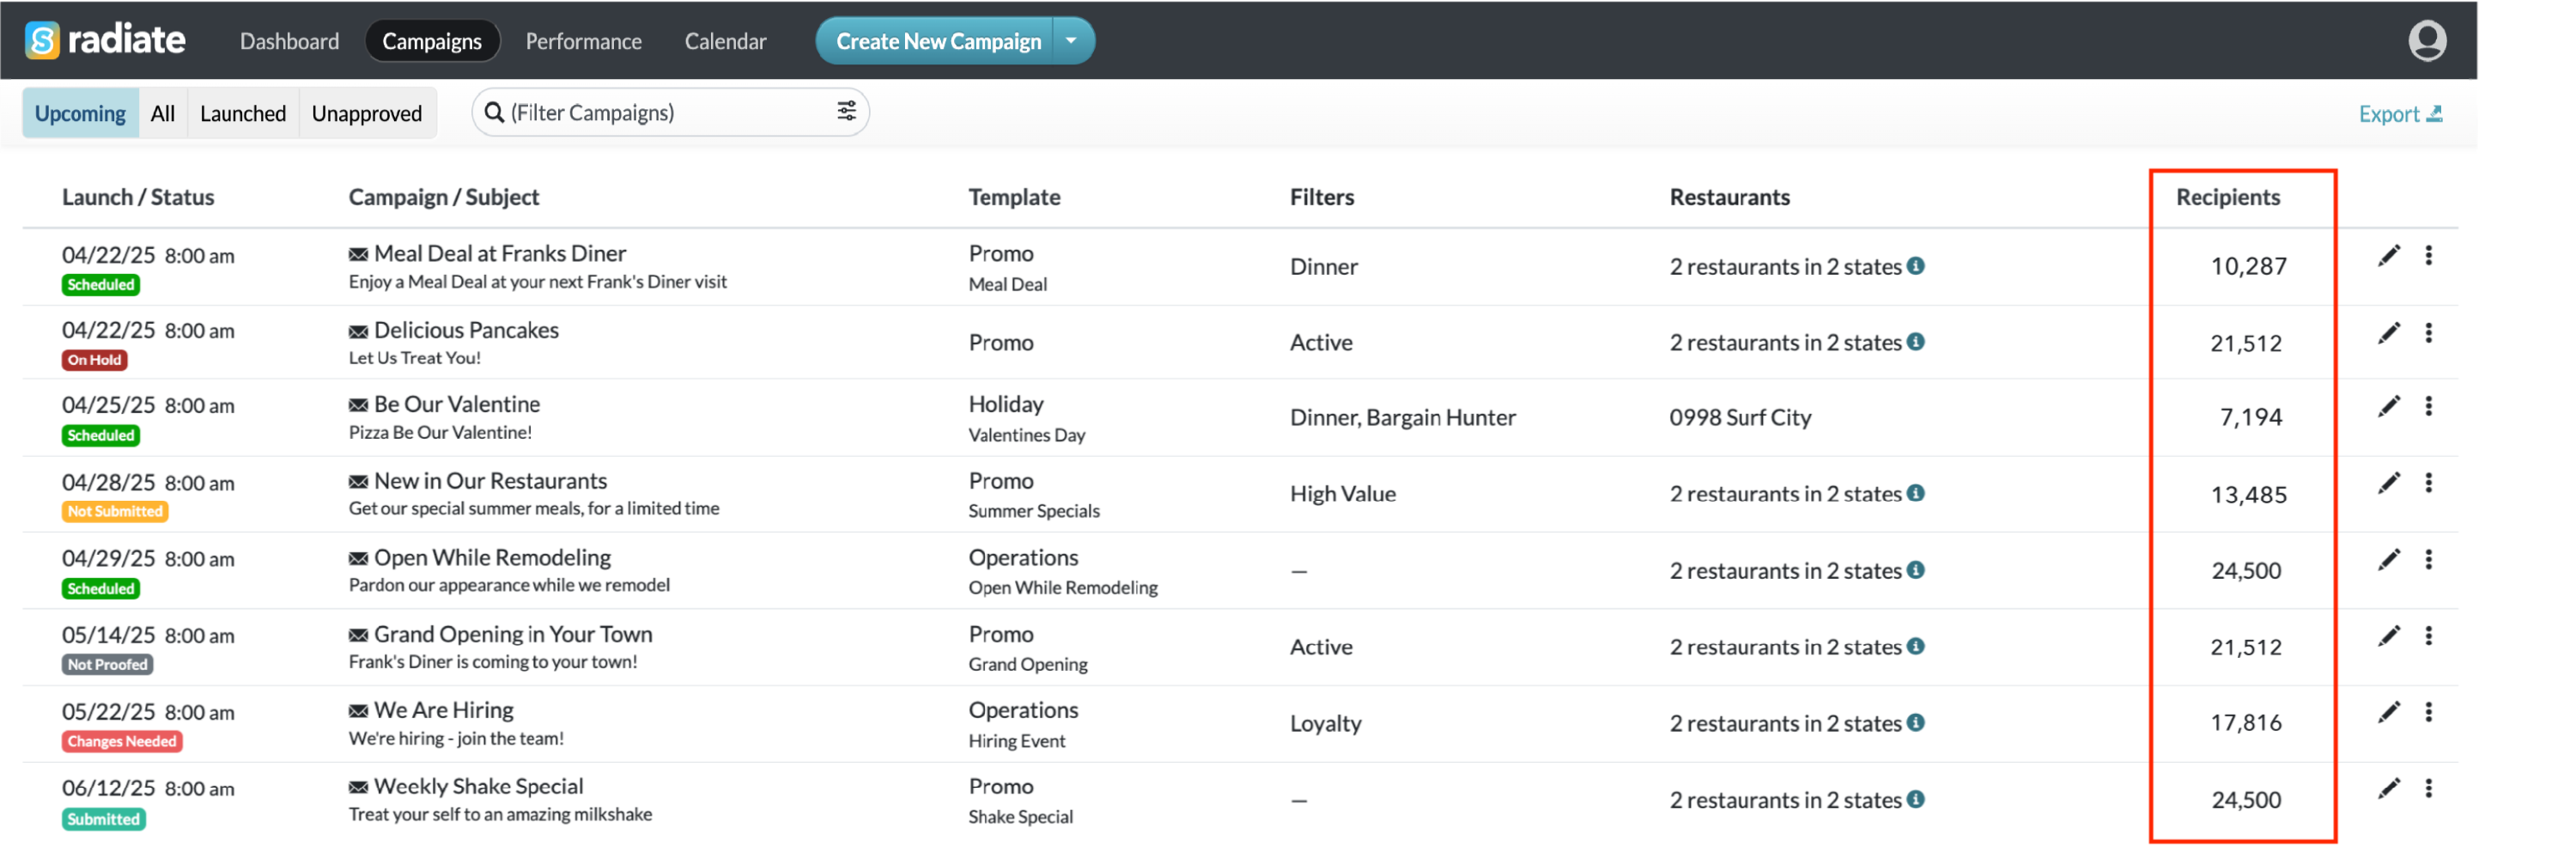Open filter options sliders icon
This screenshot has height=859, width=2576.
pos(846,112)
